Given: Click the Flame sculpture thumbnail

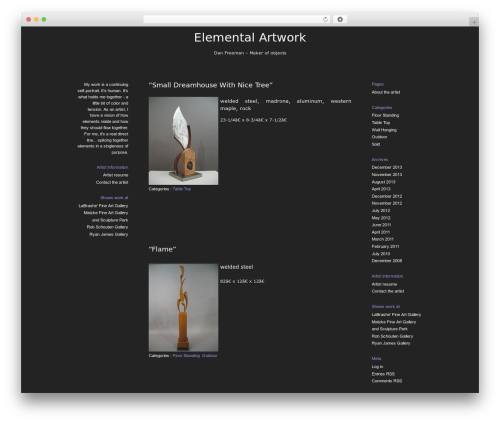Looking at the screenshot, I should pyautogui.click(x=183, y=308).
